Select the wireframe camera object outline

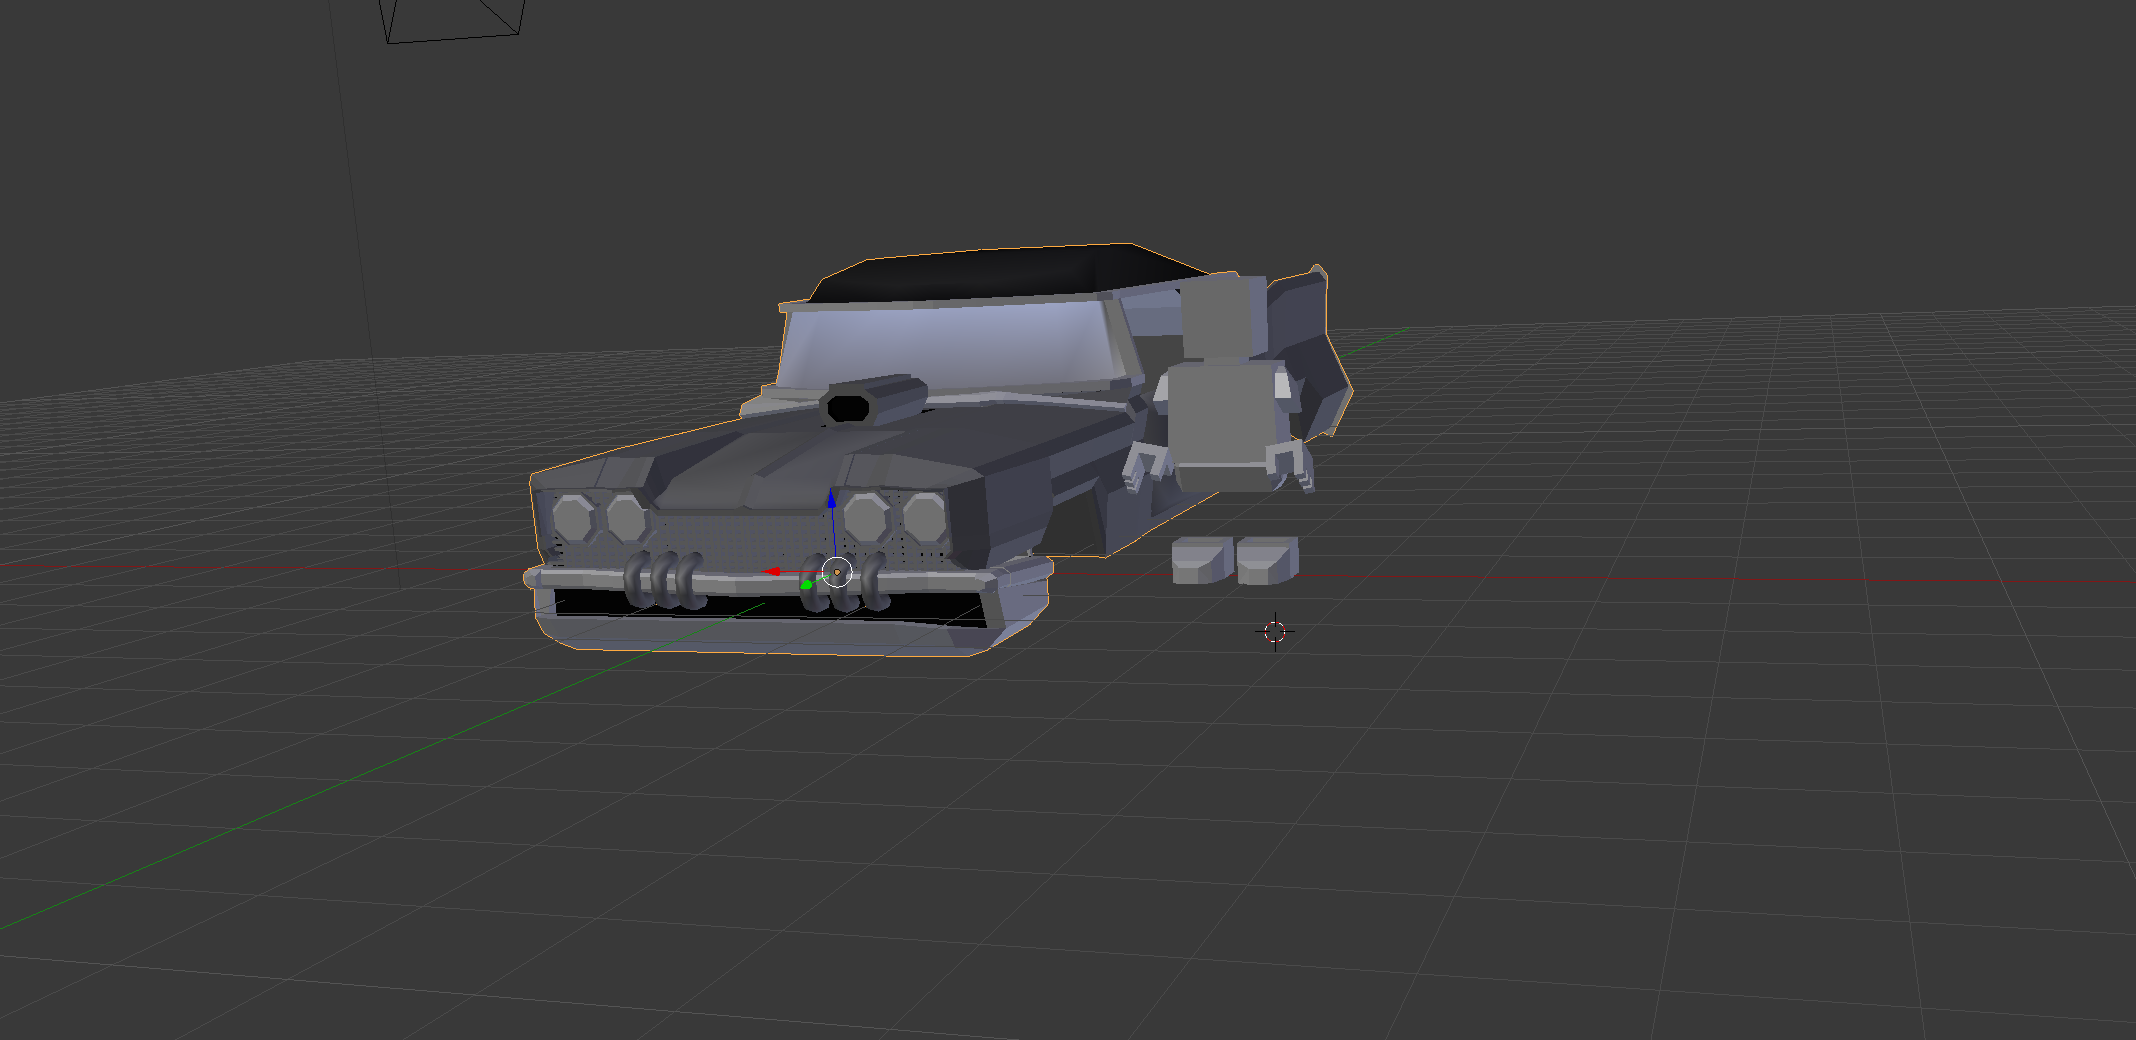(453, 22)
